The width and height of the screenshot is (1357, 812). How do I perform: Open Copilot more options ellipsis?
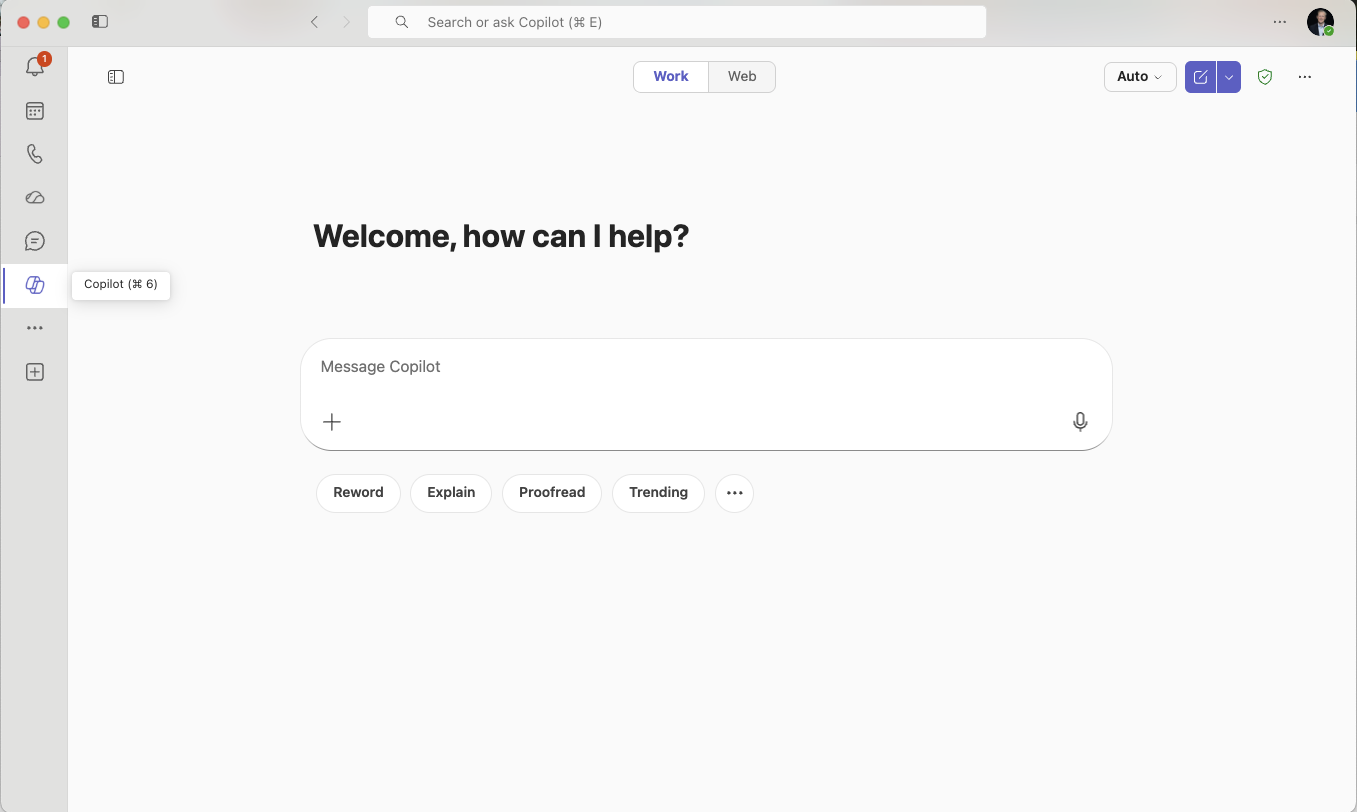click(1305, 77)
